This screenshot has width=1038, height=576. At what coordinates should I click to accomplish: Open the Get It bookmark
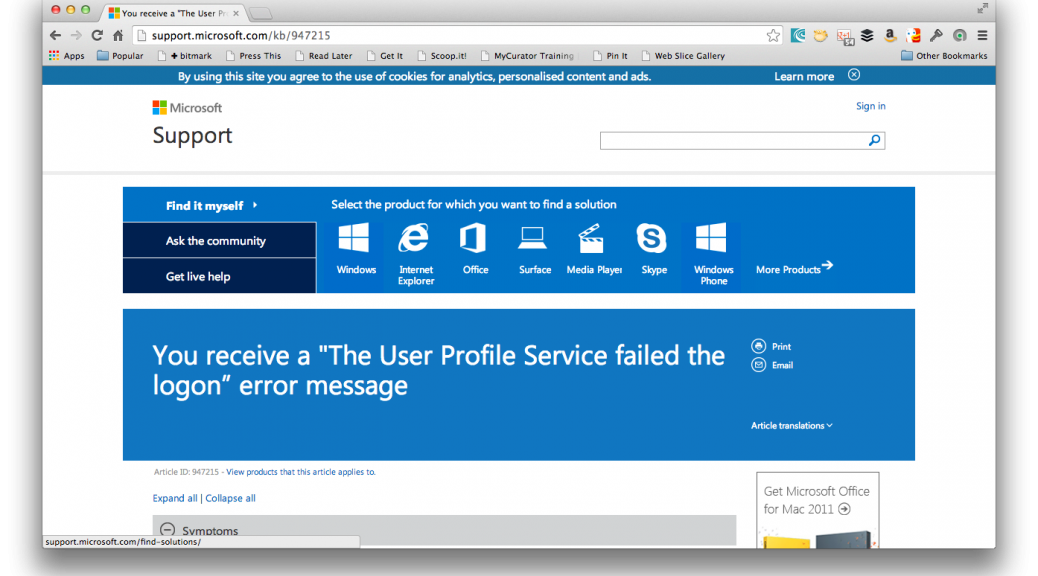pos(385,56)
